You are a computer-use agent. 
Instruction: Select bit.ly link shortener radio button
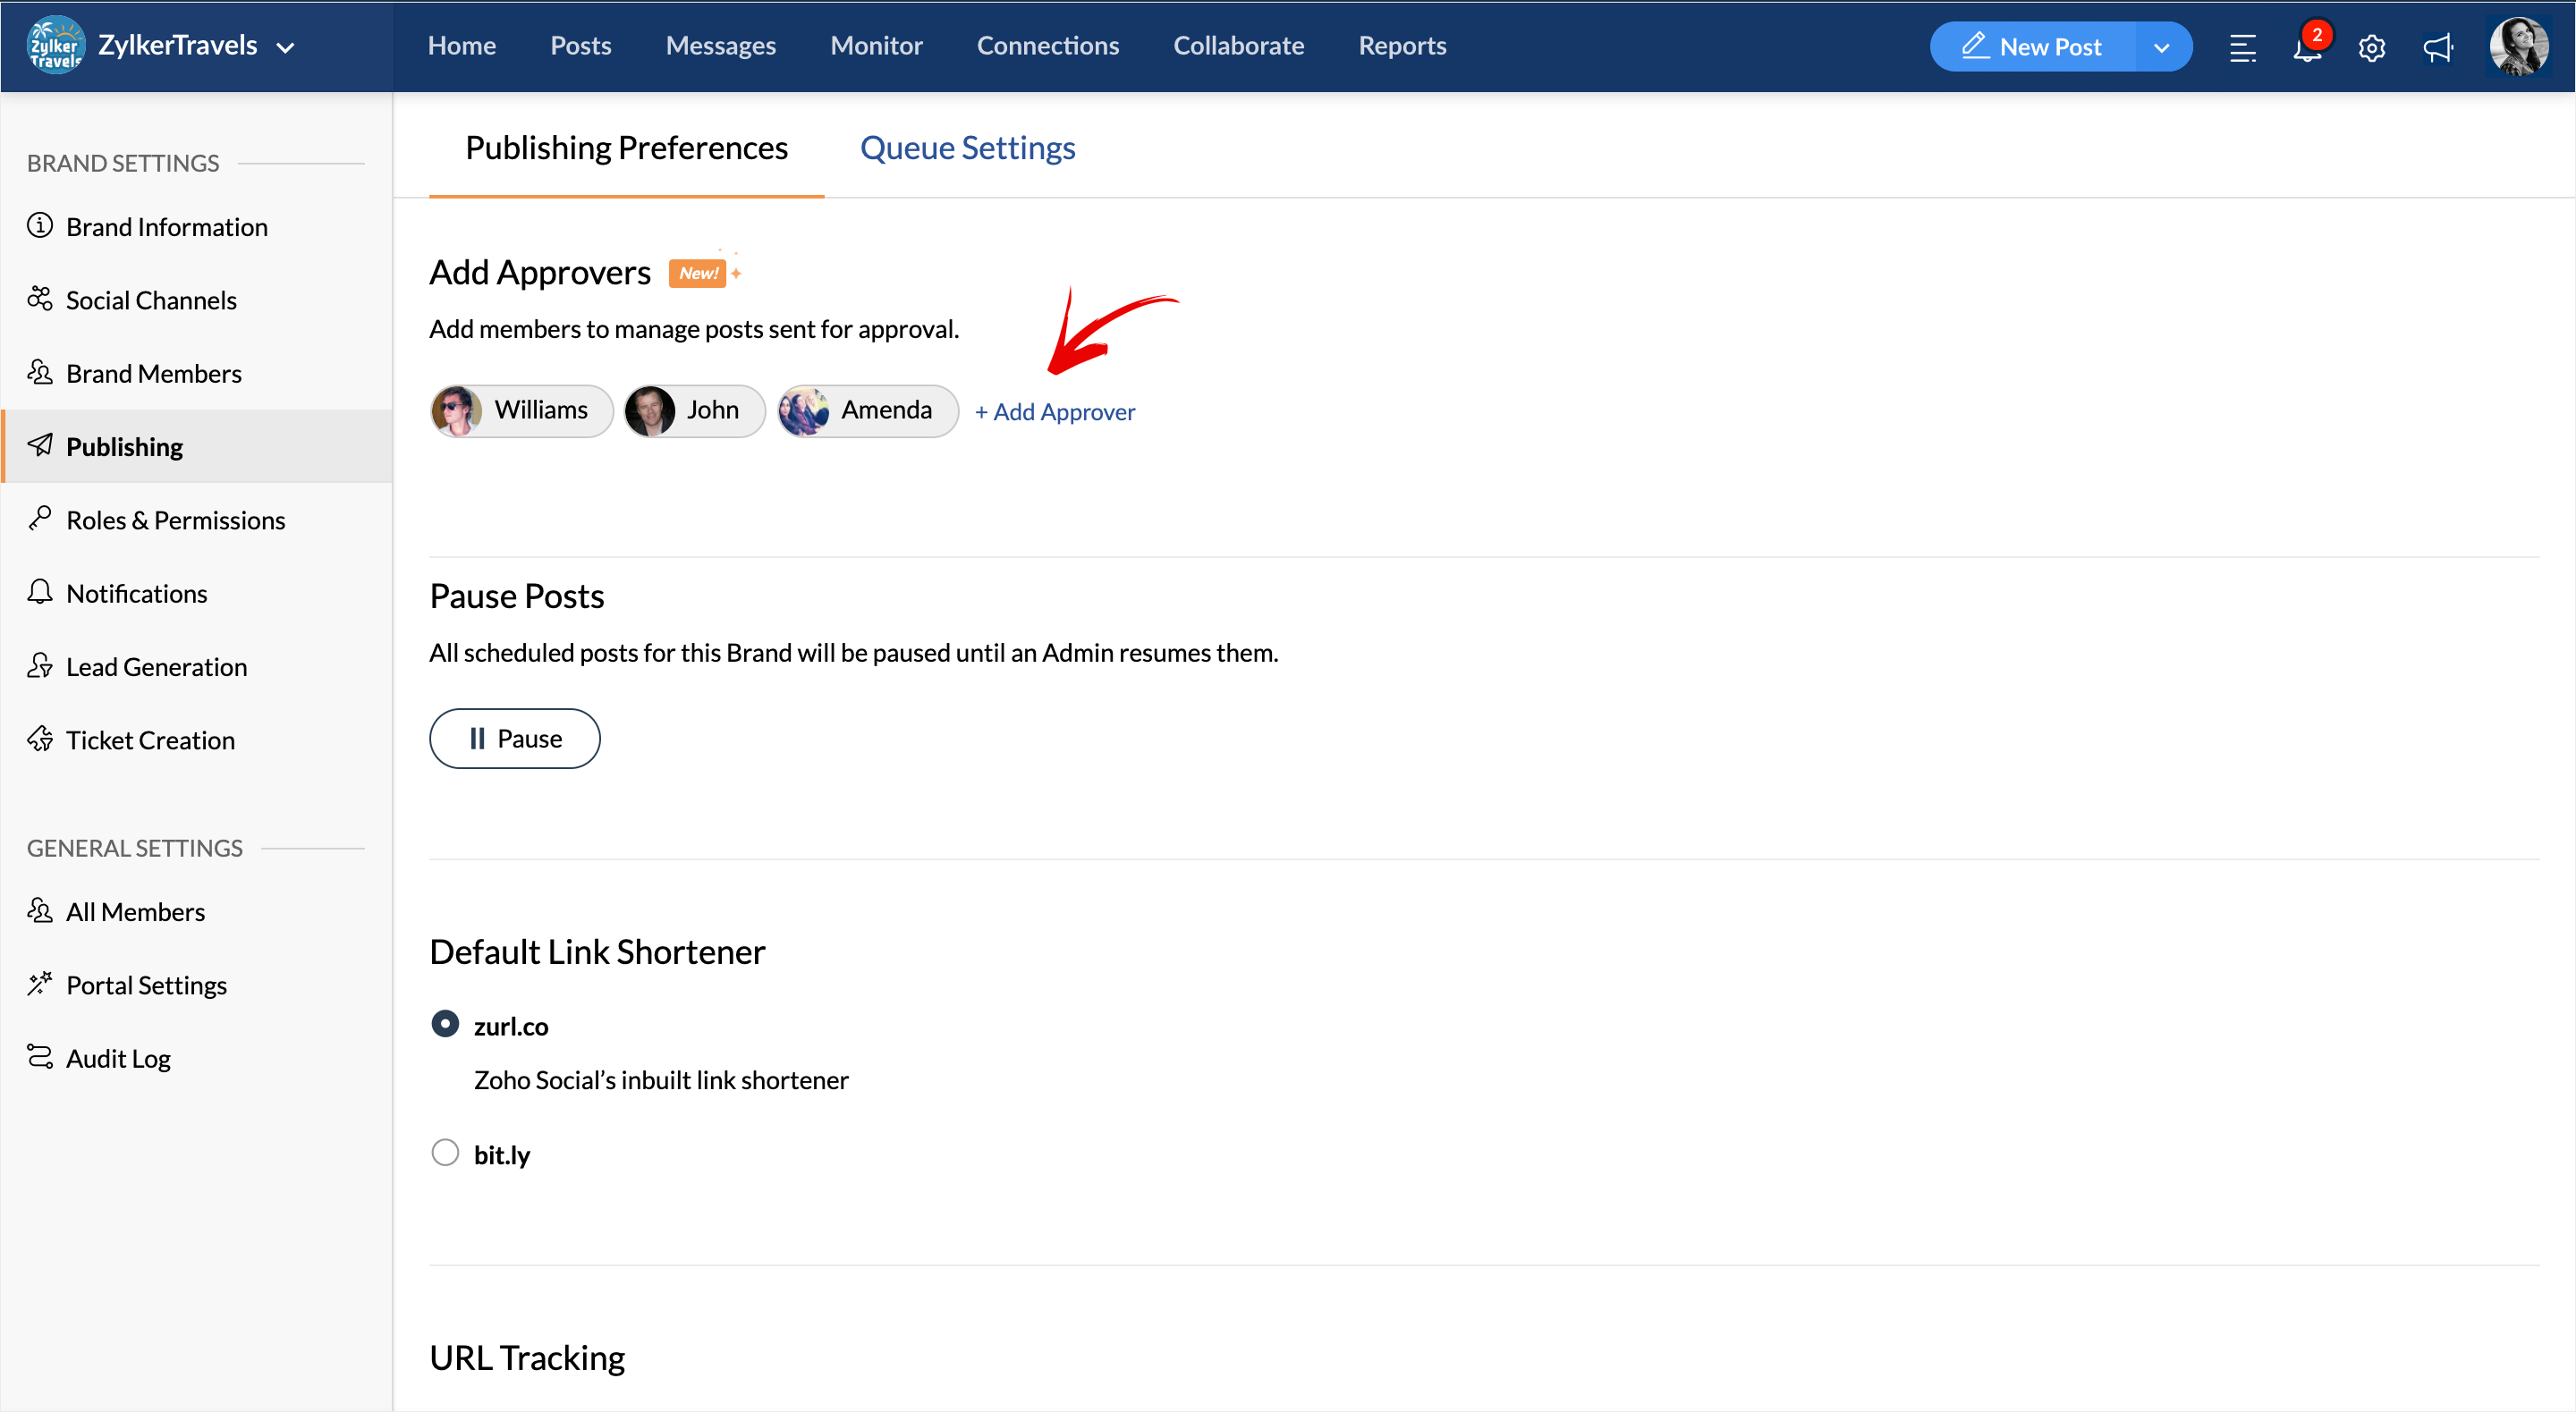point(445,1153)
